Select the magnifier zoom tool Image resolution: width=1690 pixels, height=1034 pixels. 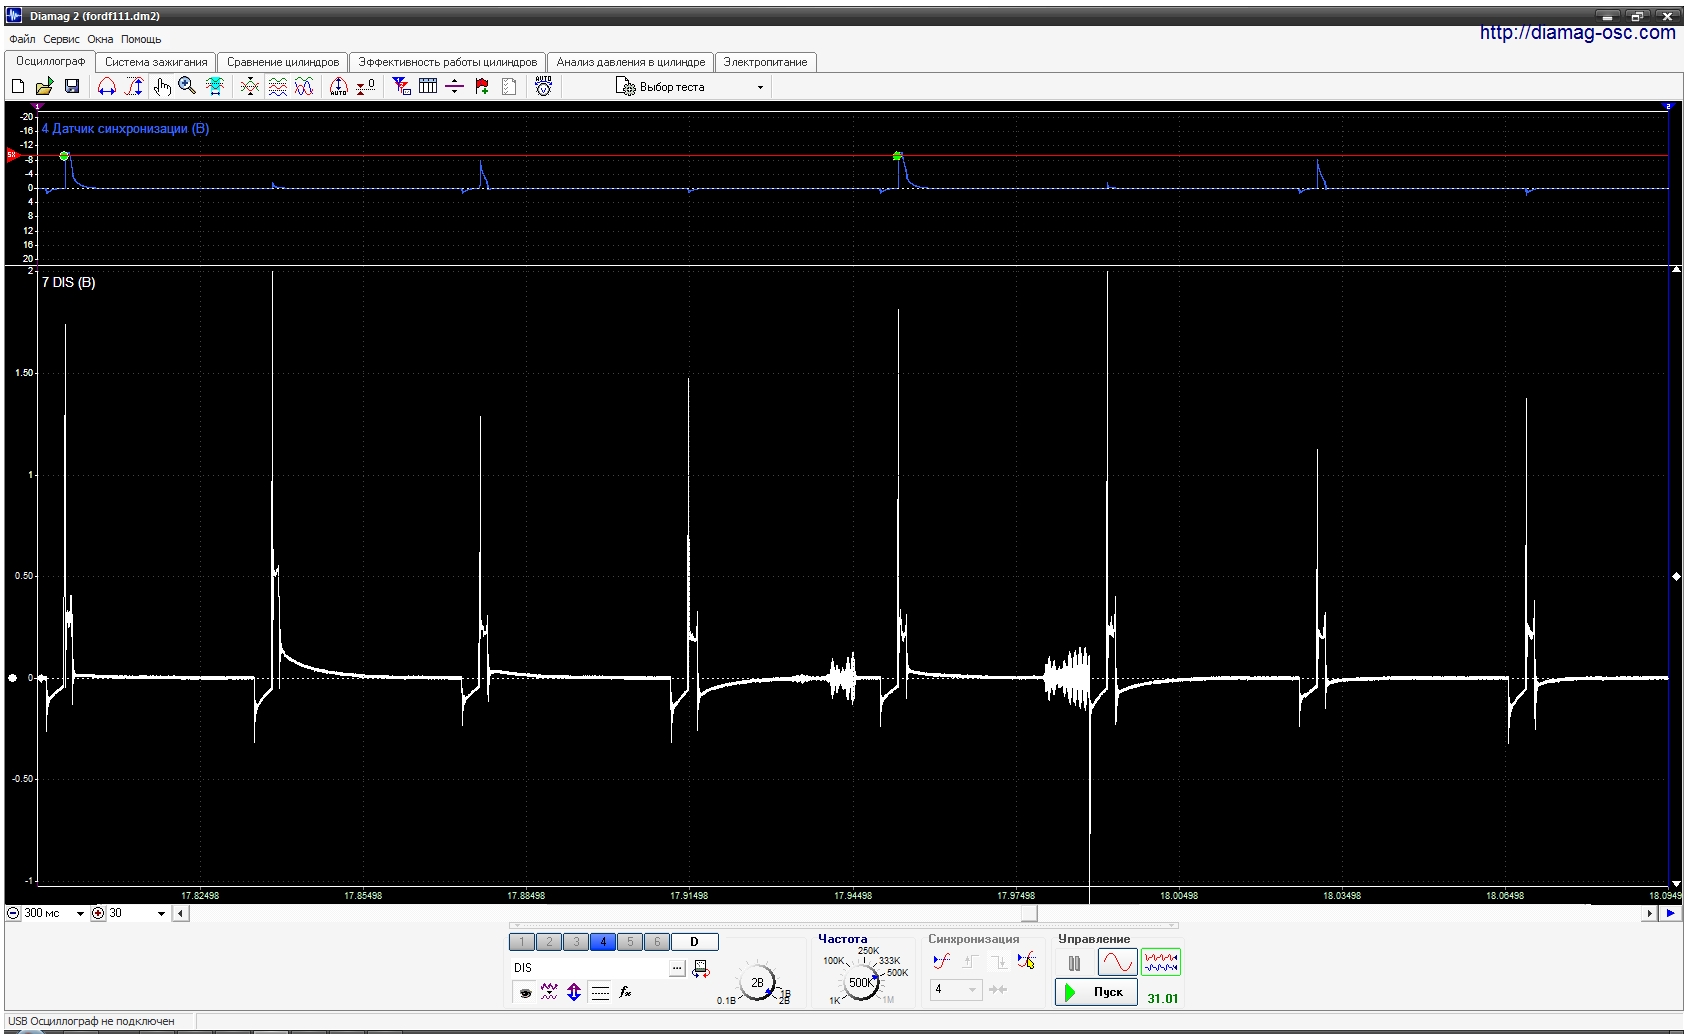187,87
